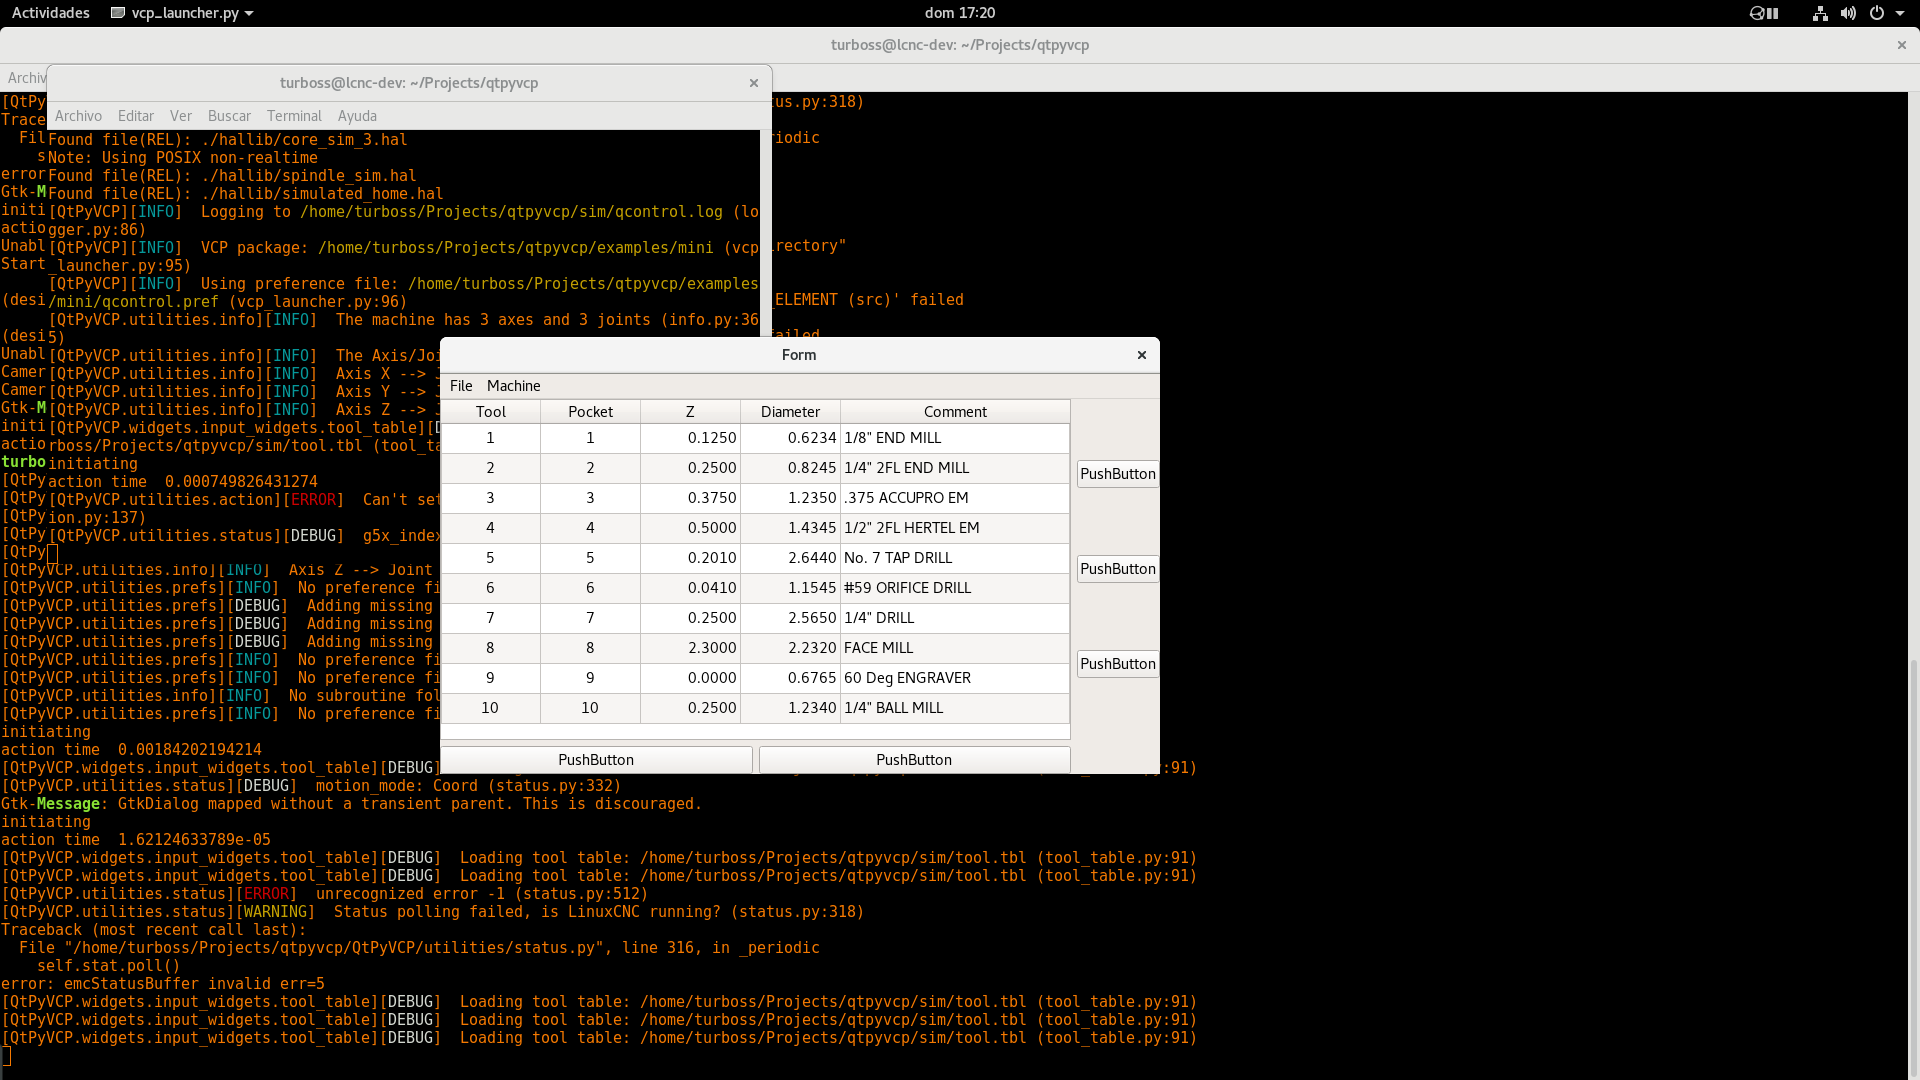Screen dimensions: 1920x1080
Task: Click the middle right-side PushButton
Action: pos(1118,569)
